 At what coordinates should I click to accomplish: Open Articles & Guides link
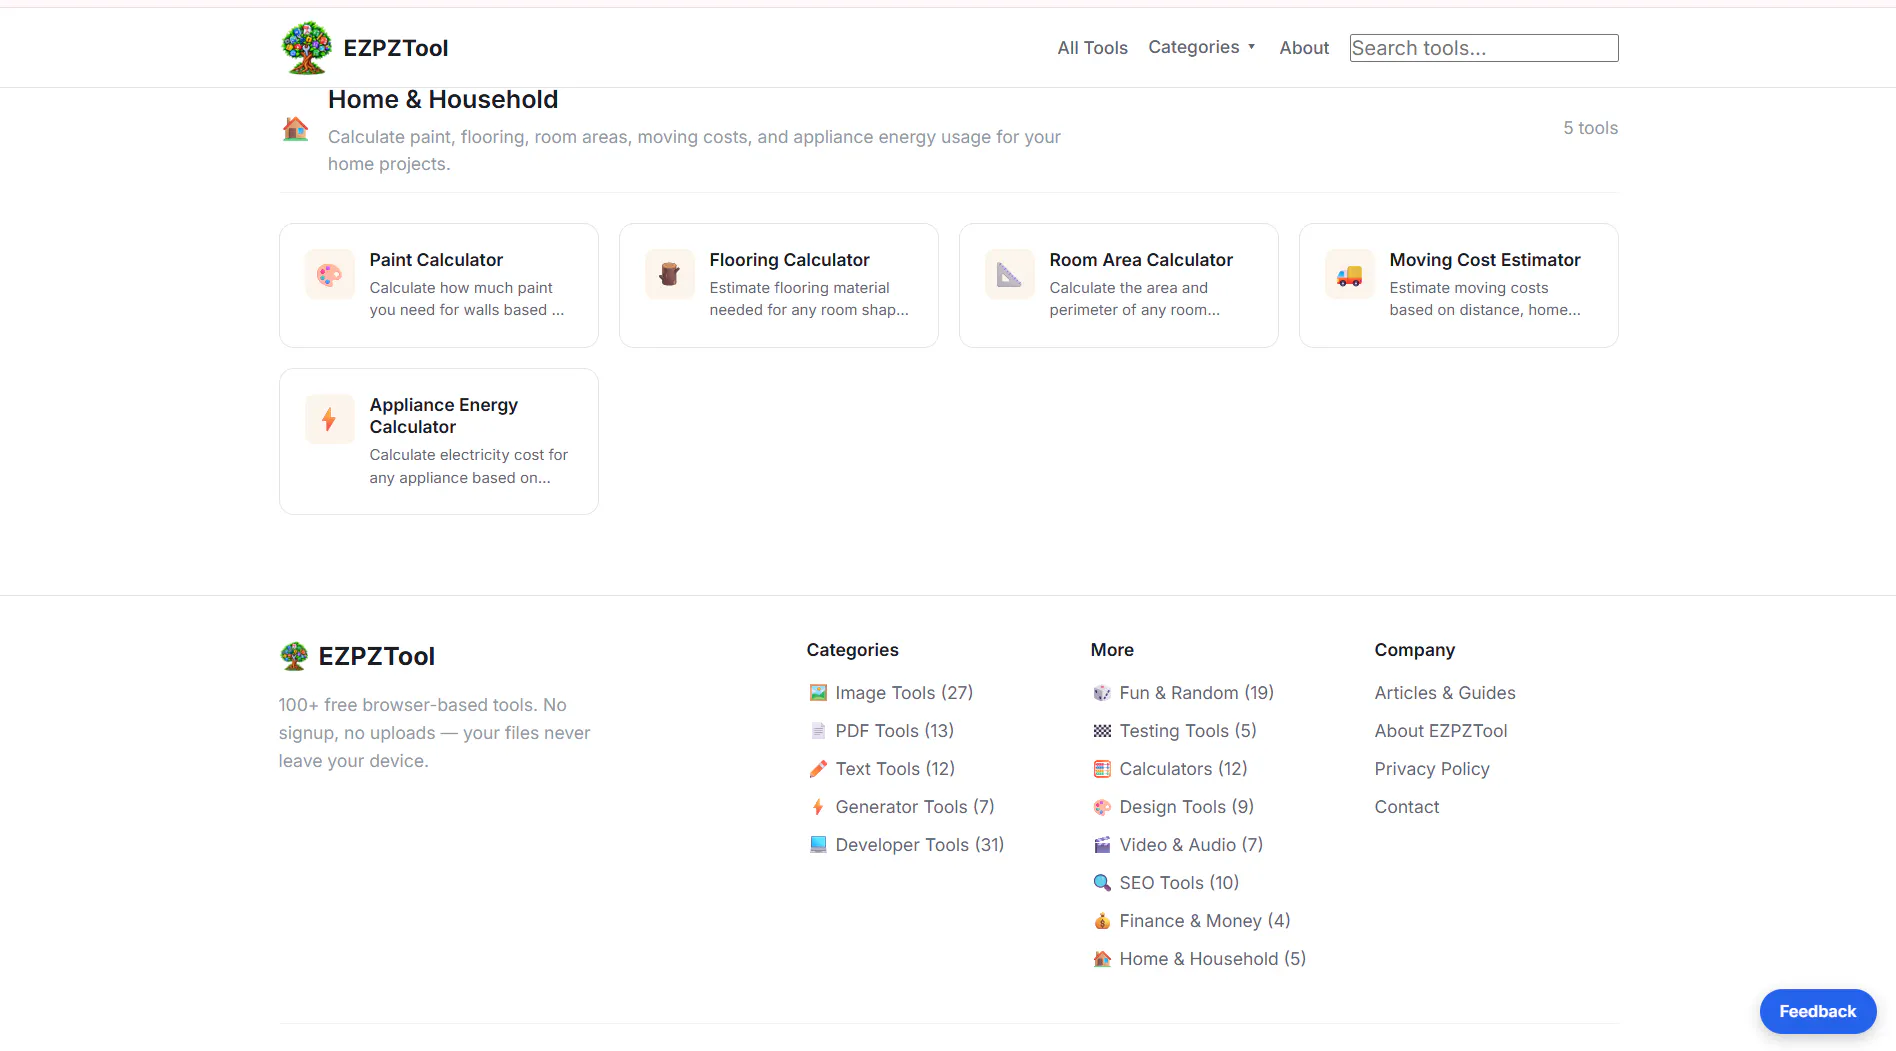coord(1444,693)
